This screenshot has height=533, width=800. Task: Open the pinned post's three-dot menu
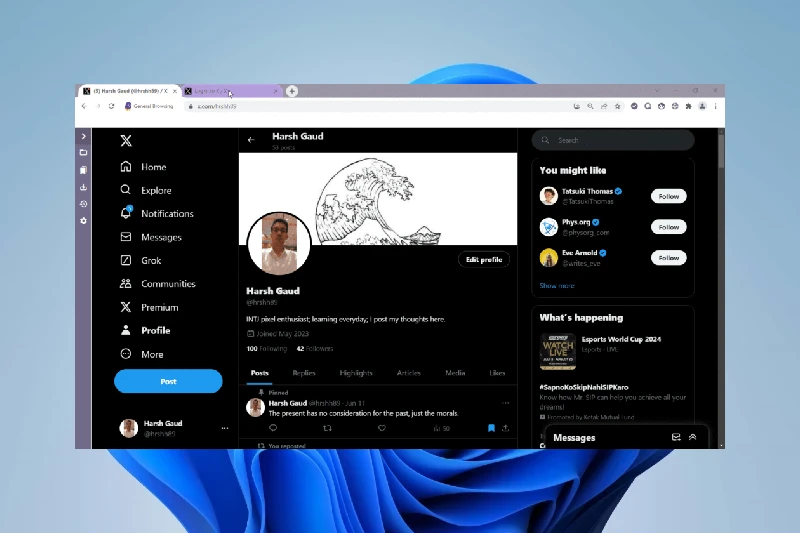click(506, 403)
